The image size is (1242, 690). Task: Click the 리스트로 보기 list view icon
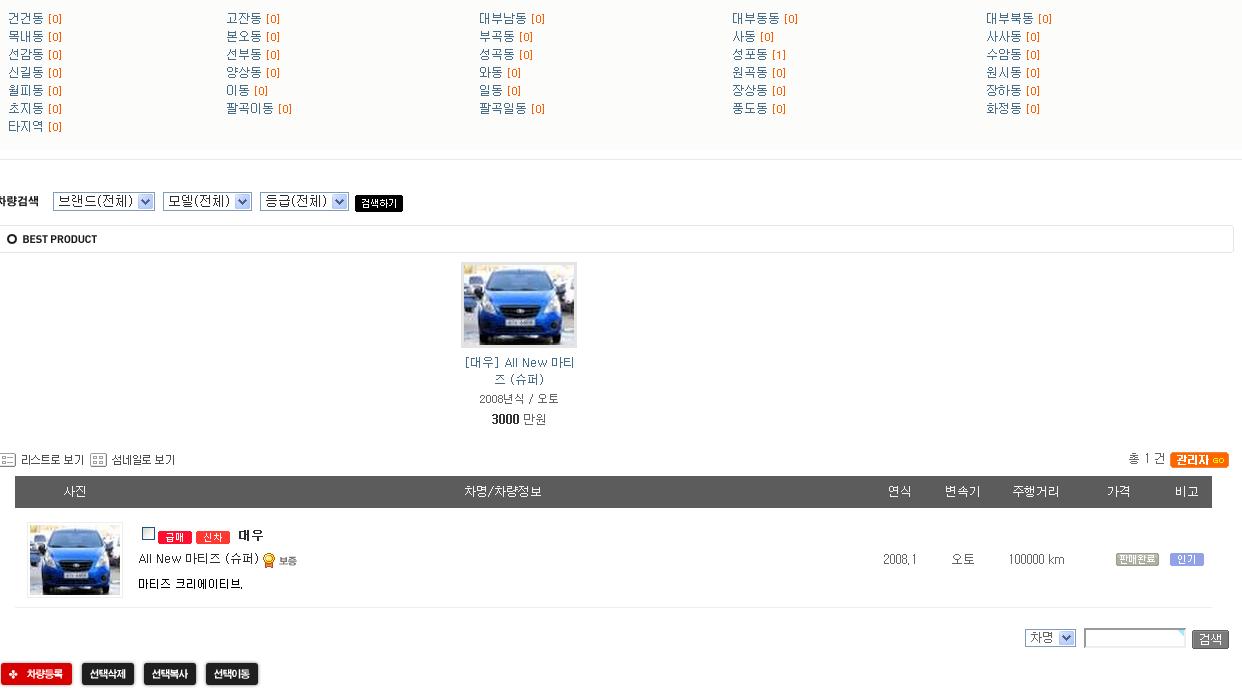[8, 460]
